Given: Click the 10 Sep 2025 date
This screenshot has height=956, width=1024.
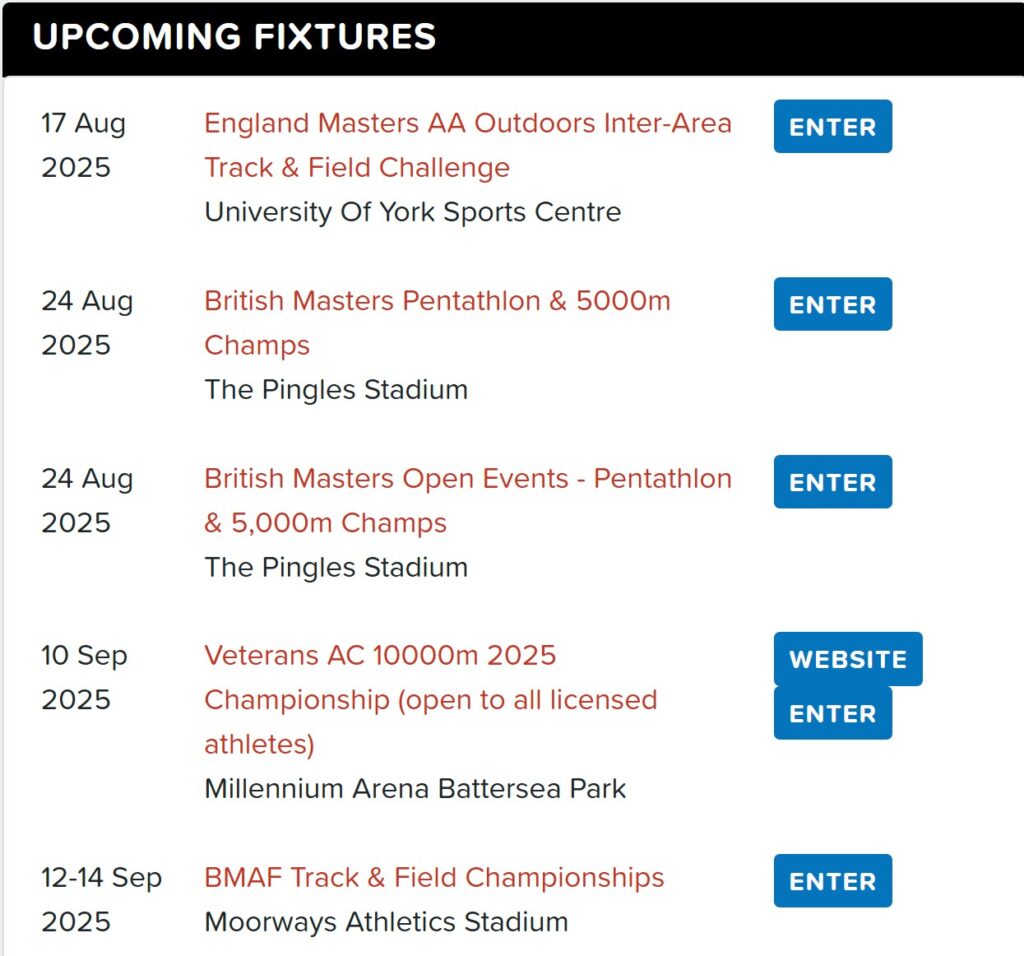Looking at the screenshot, I should pos(84,677).
